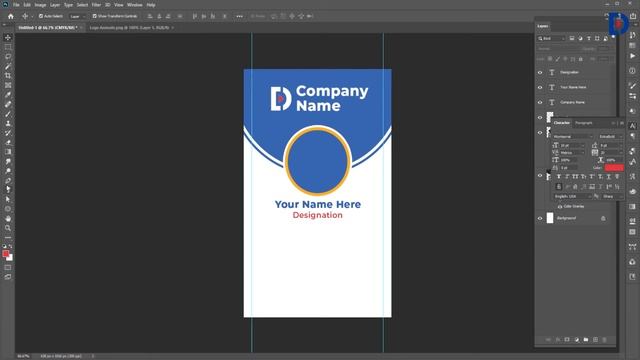Open the Character panel icon in right dock
The width and height of the screenshot is (640, 360).
coord(632,126)
